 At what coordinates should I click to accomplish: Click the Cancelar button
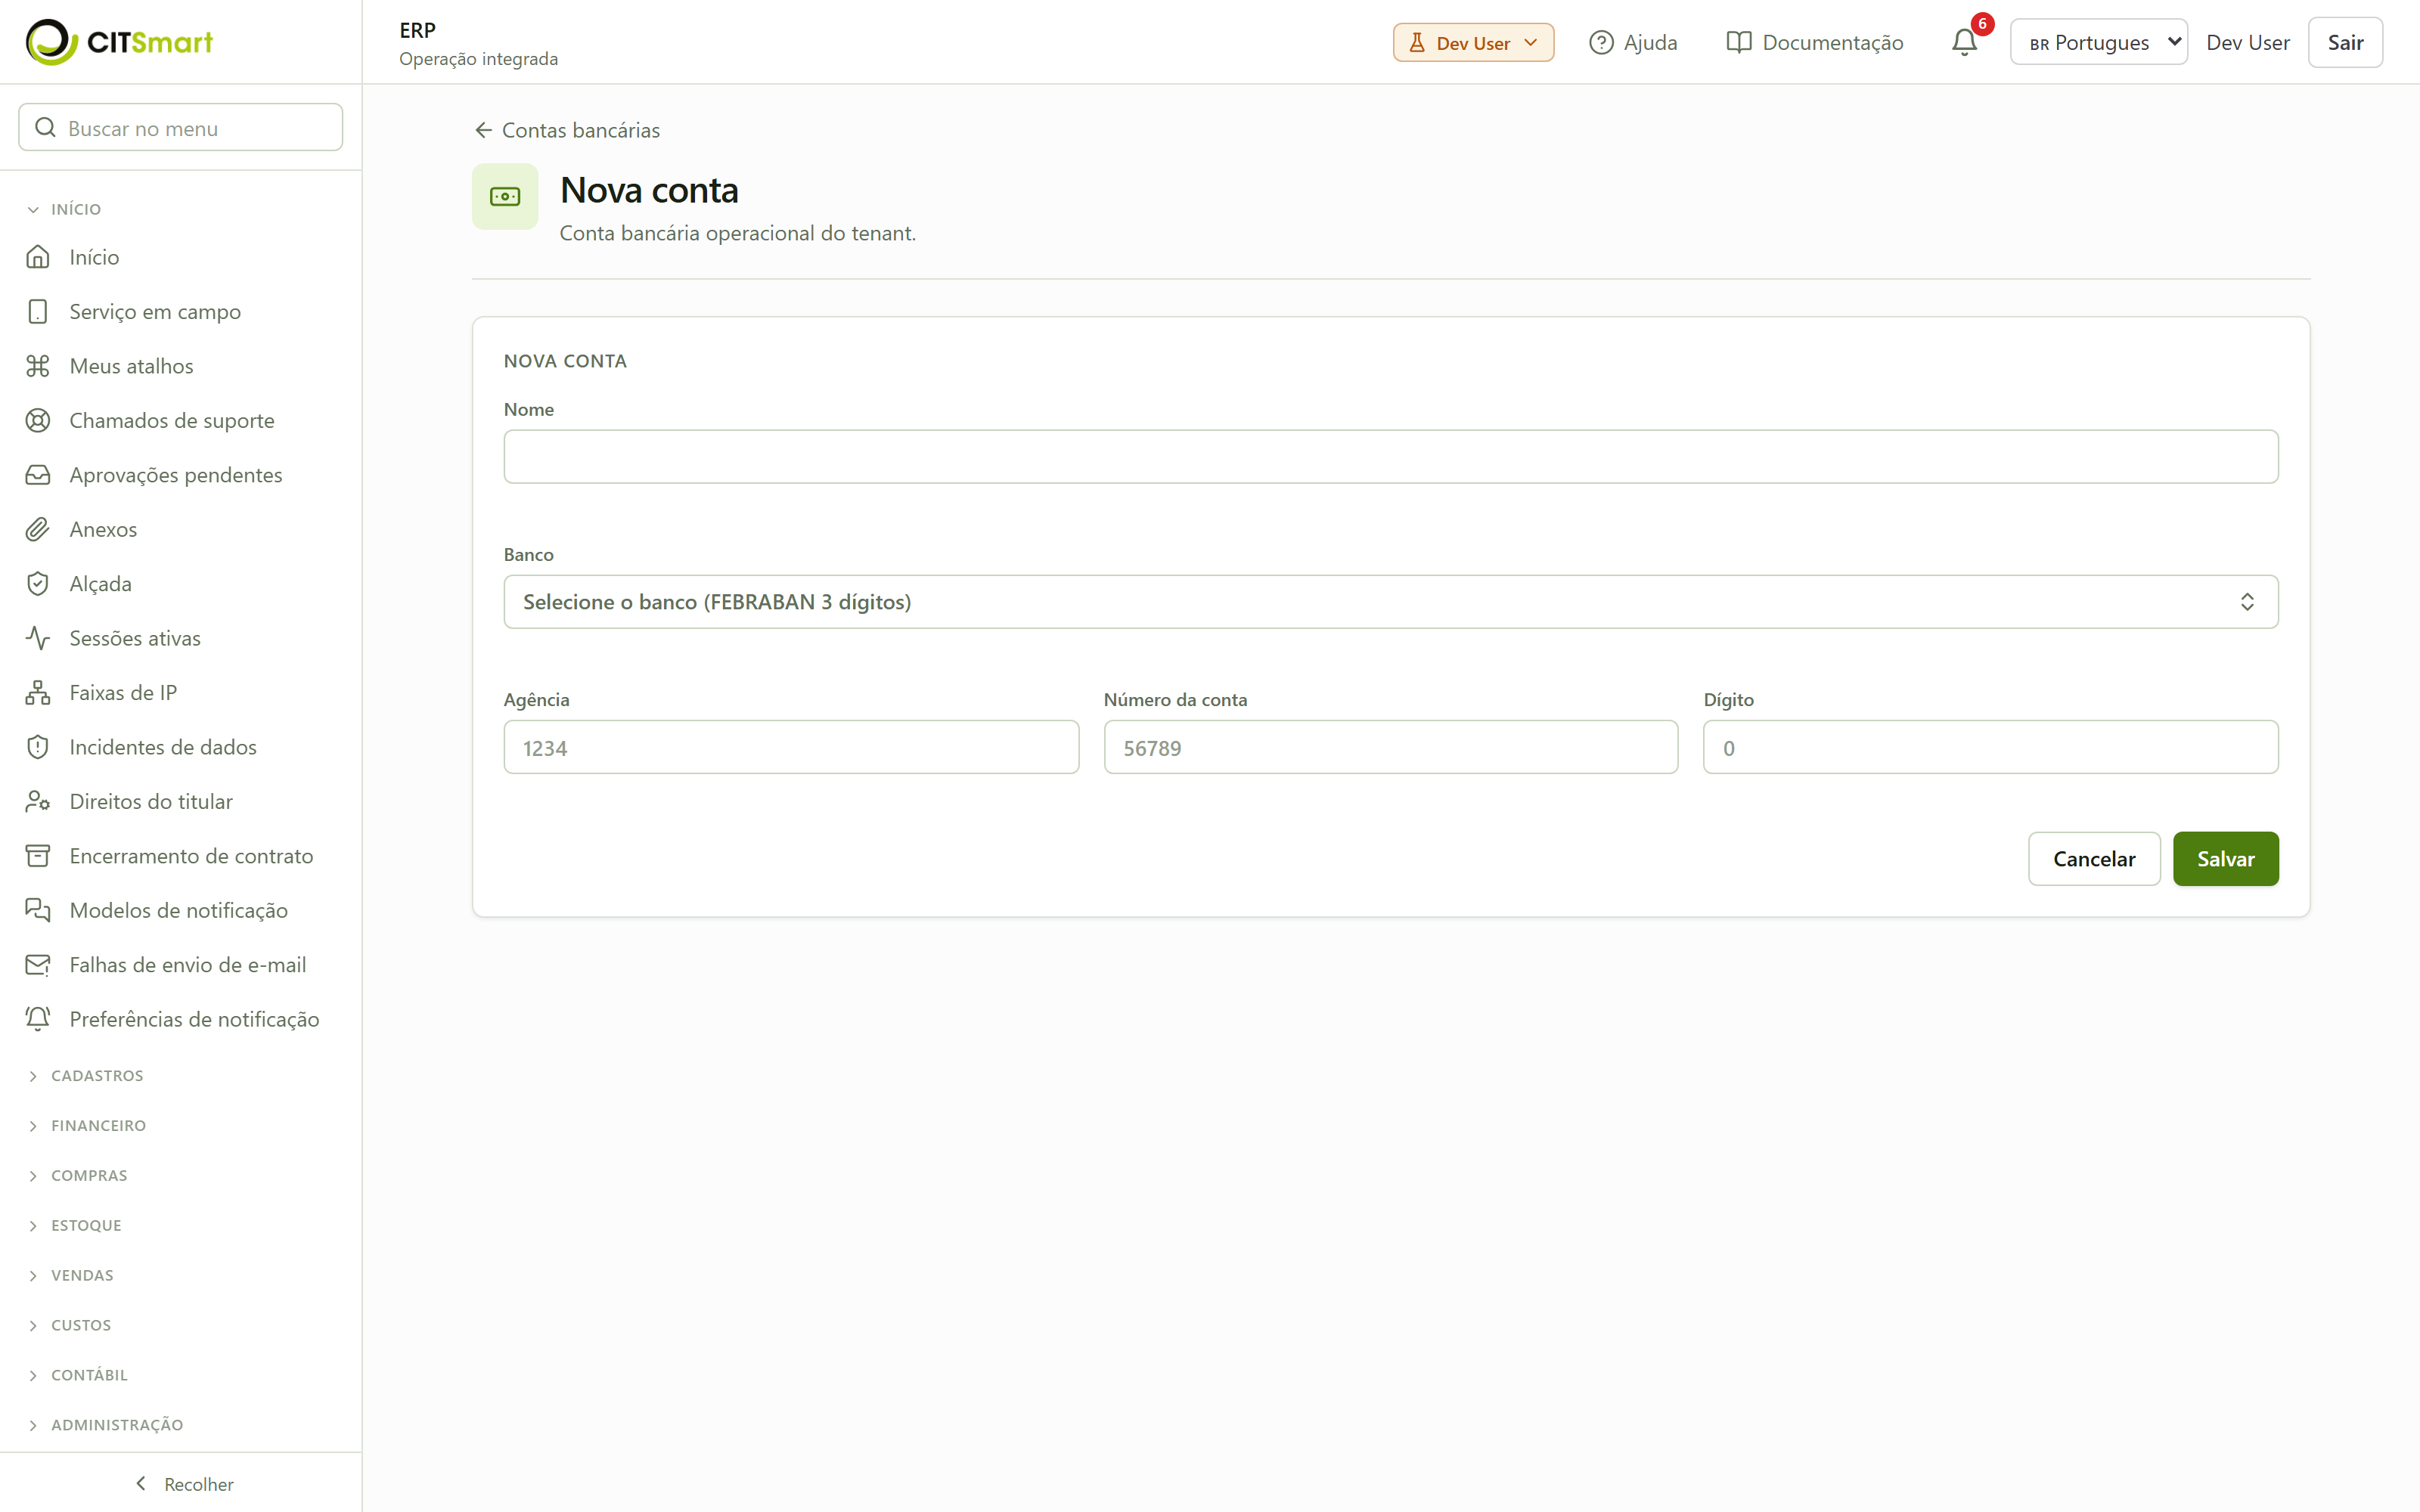point(2094,859)
